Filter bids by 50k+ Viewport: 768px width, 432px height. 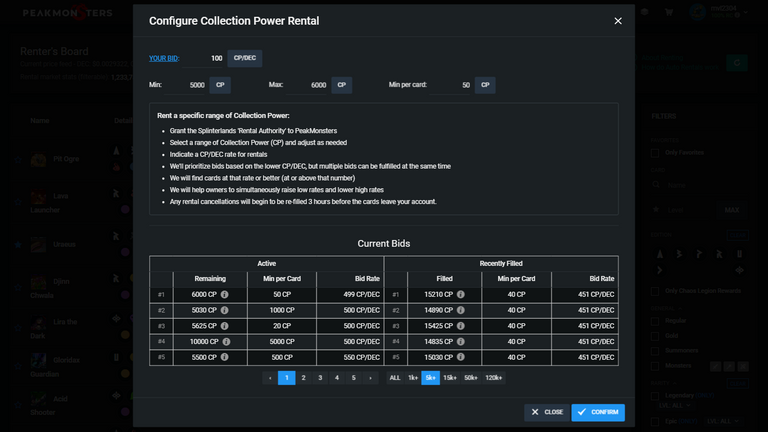[x=471, y=378]
